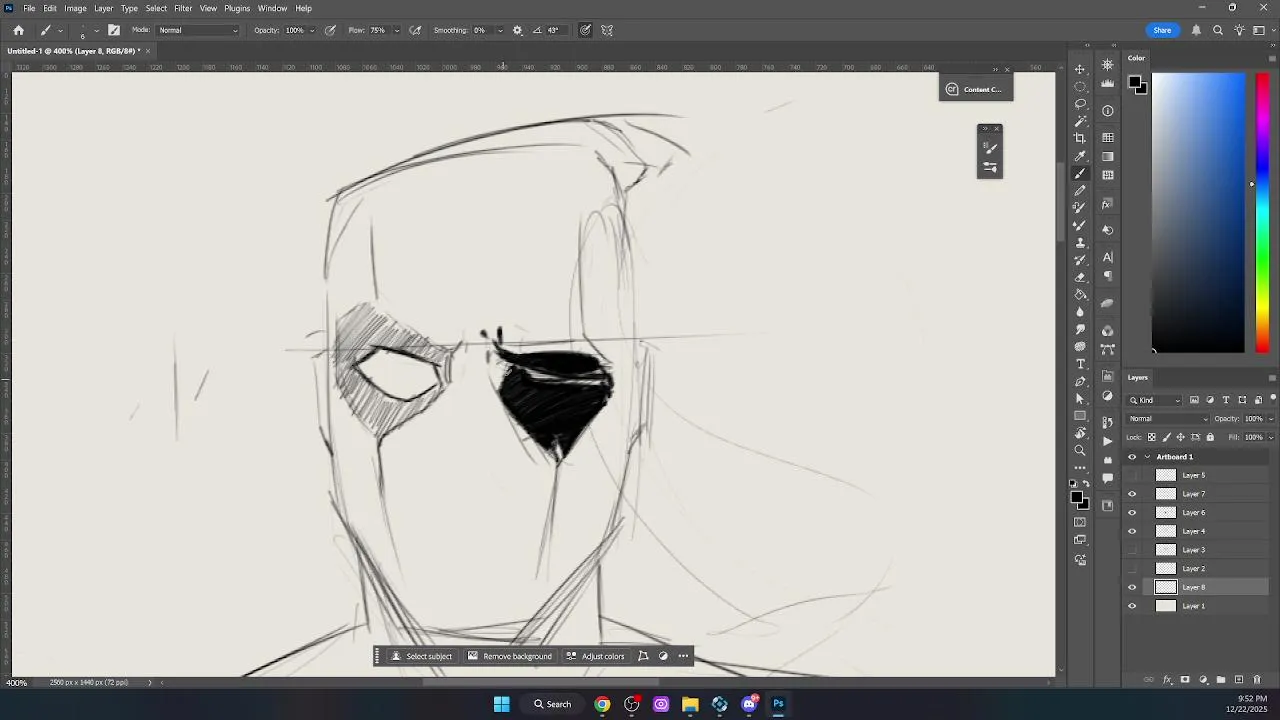Open layer blend mode Normal dropdown
This screenshot has width=1280, height=720.
(1168, 419)
